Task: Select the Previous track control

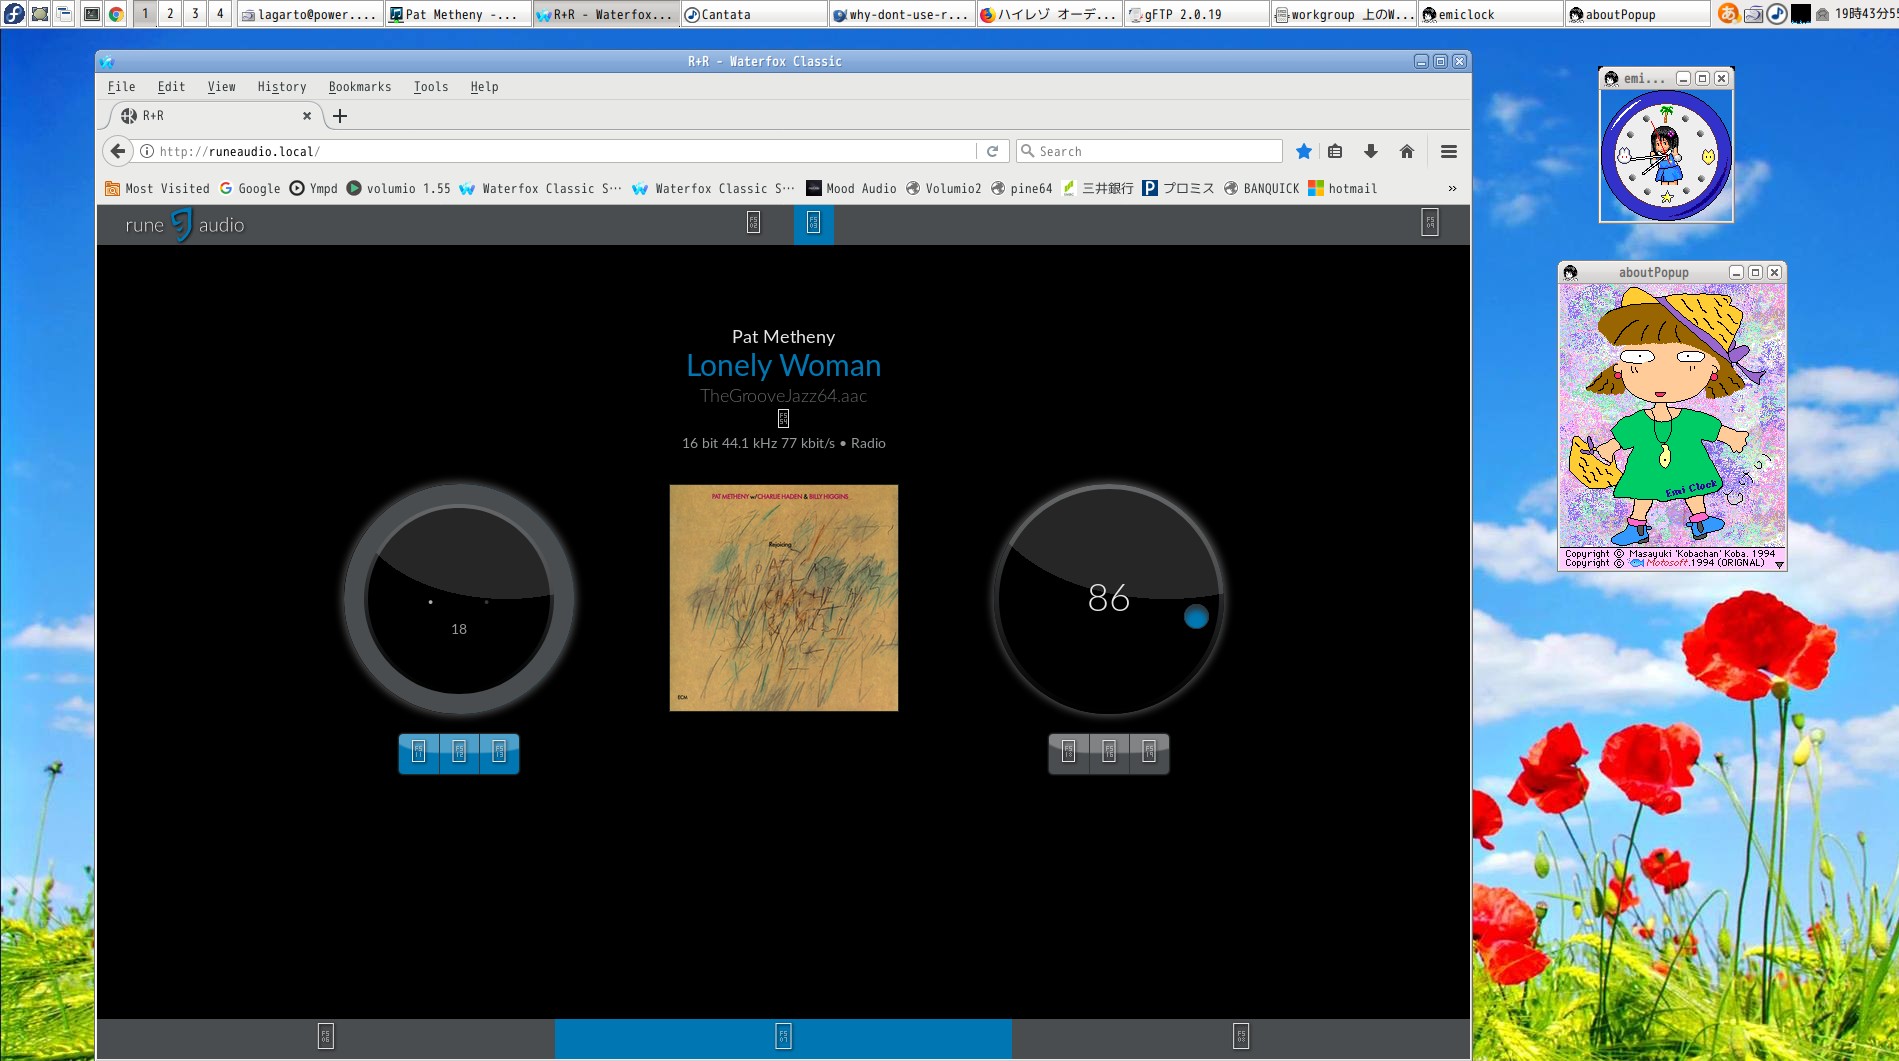Action: (x=1068, y=753)
